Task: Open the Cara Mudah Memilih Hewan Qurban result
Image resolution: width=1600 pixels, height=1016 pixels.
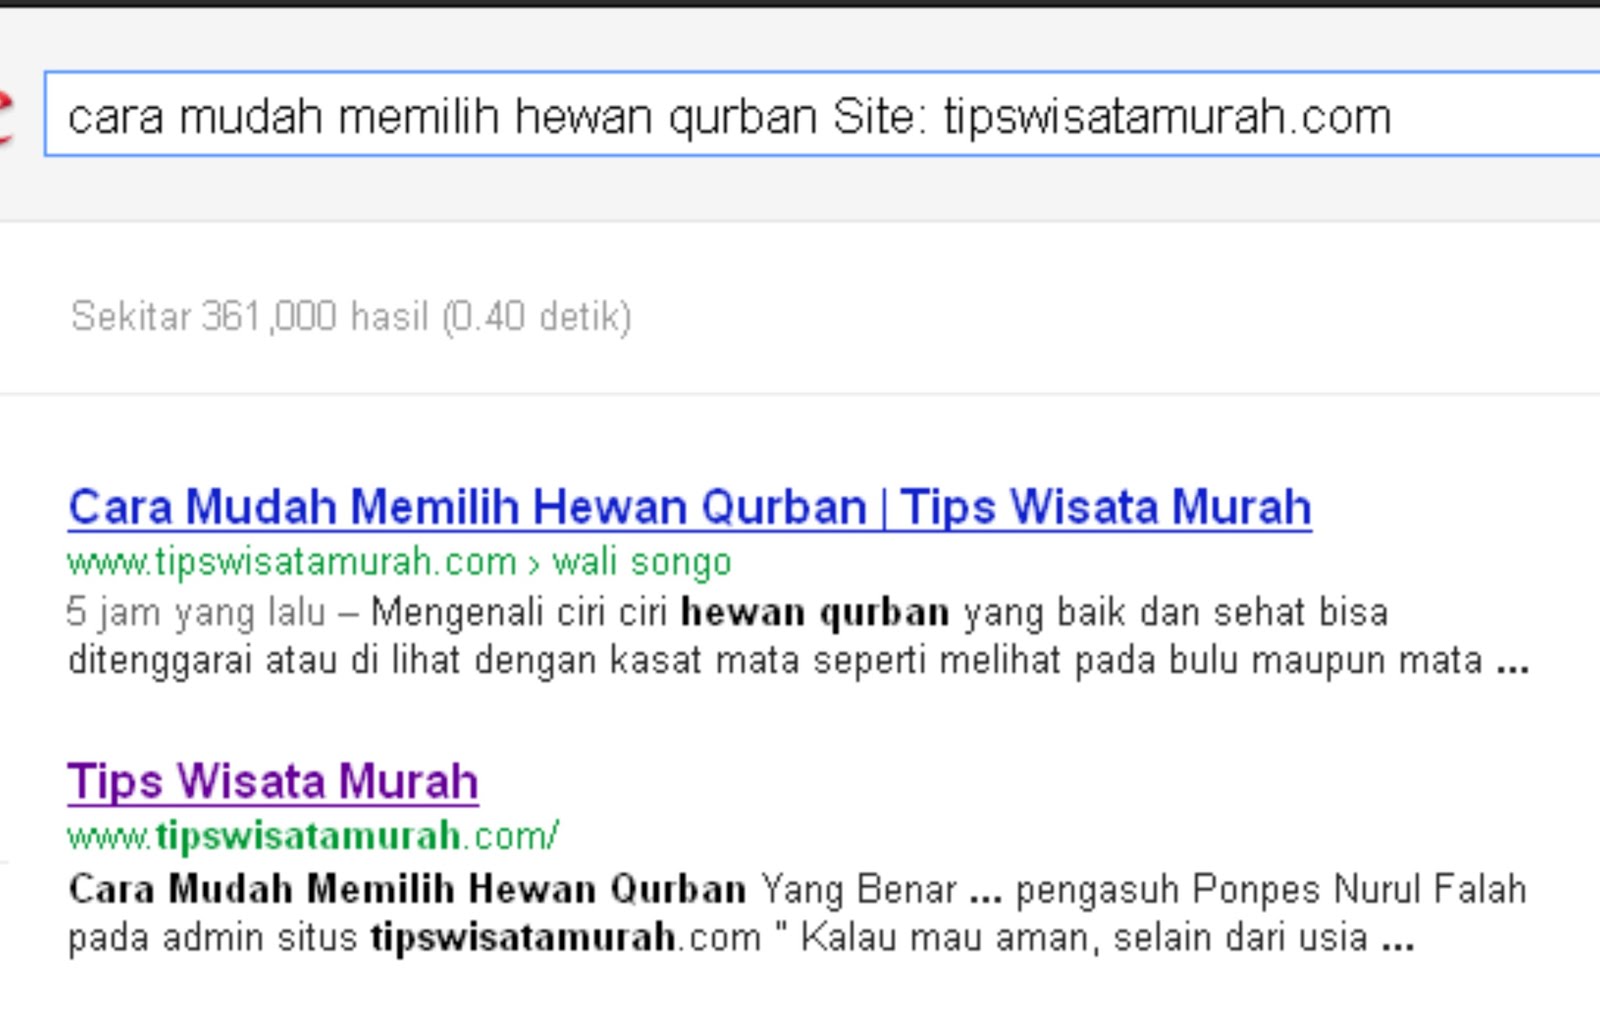Action: 690,507
